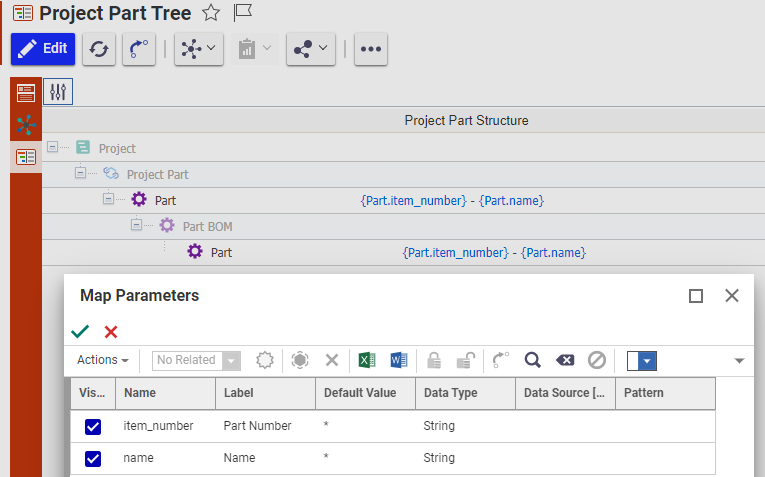
Task: Open the tree parameters sliders icon
Action: pos(58,92)
